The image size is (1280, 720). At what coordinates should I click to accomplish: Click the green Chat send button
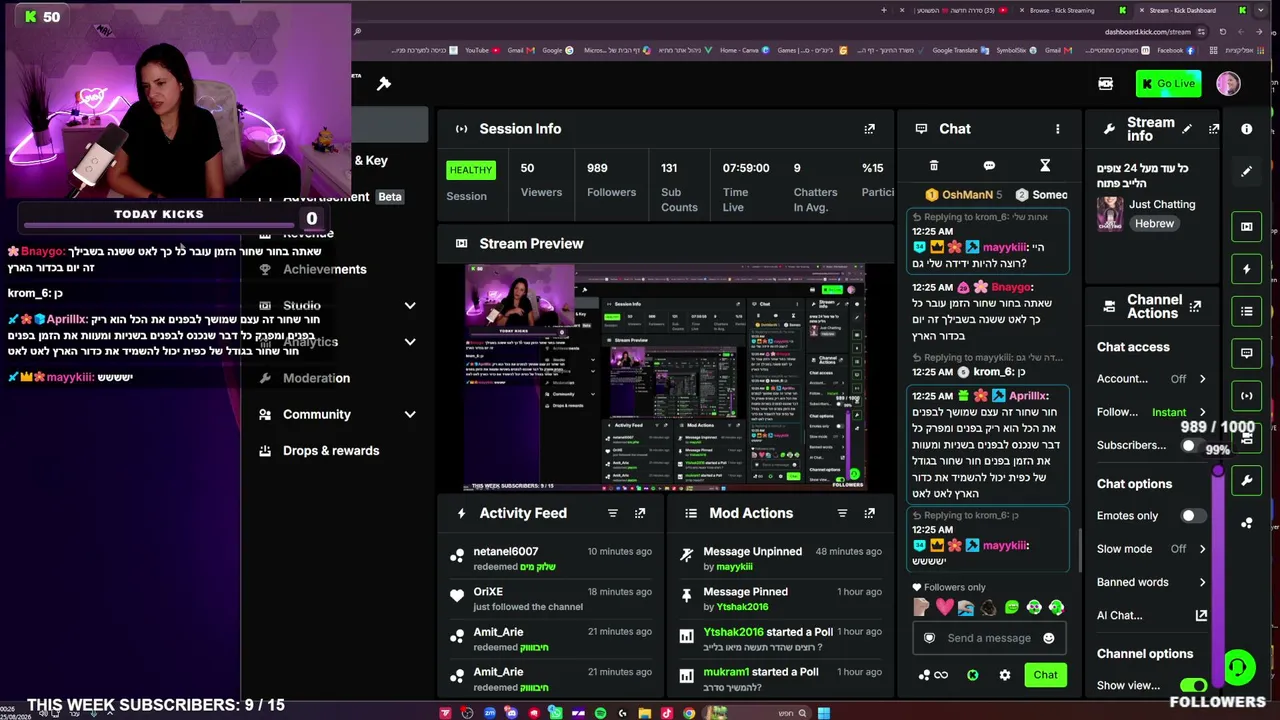1045,675
